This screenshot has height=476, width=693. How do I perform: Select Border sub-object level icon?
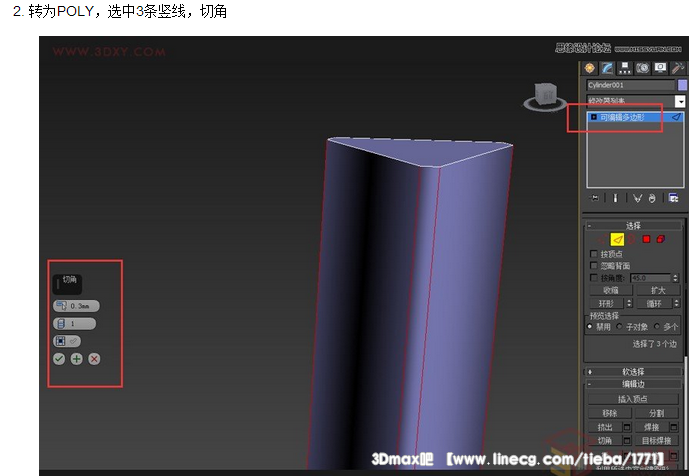click(x=632, y=239)
